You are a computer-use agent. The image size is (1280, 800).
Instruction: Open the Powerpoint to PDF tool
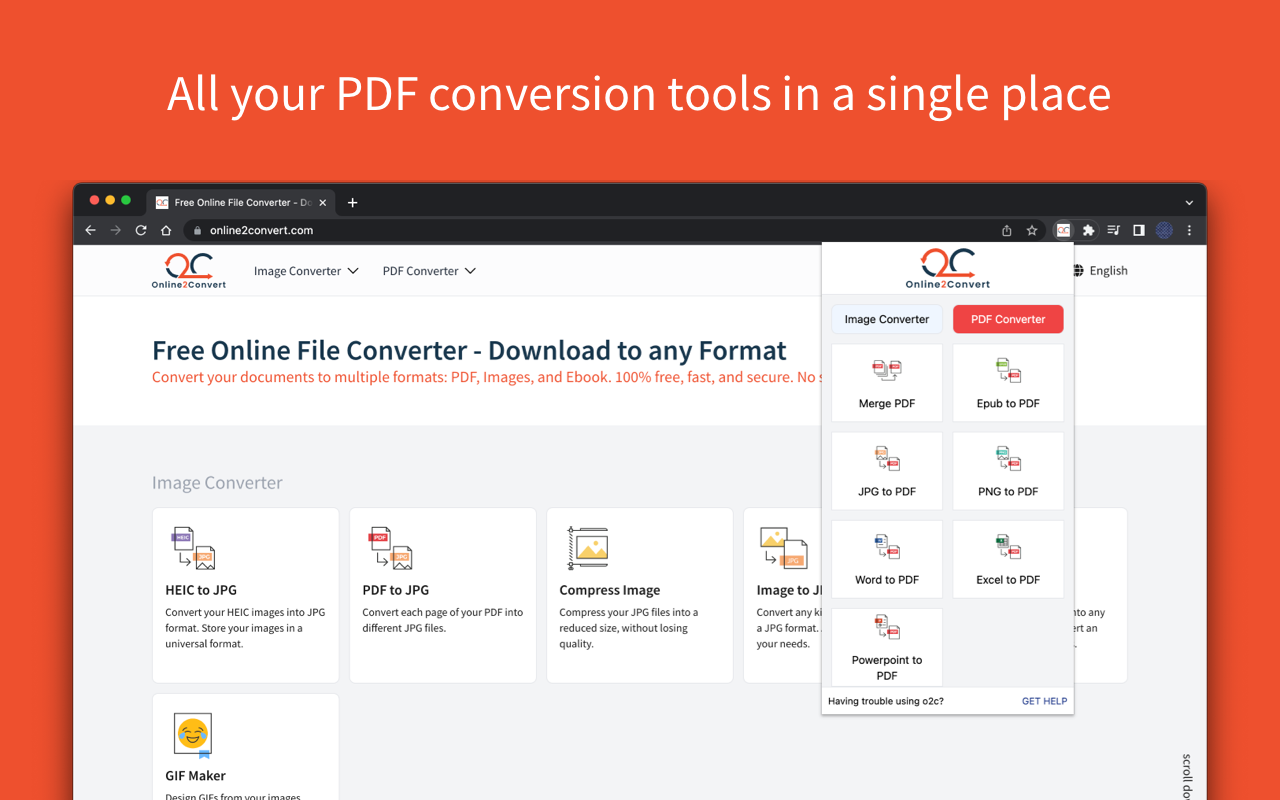pyautogui.click(x=887, y=647)
